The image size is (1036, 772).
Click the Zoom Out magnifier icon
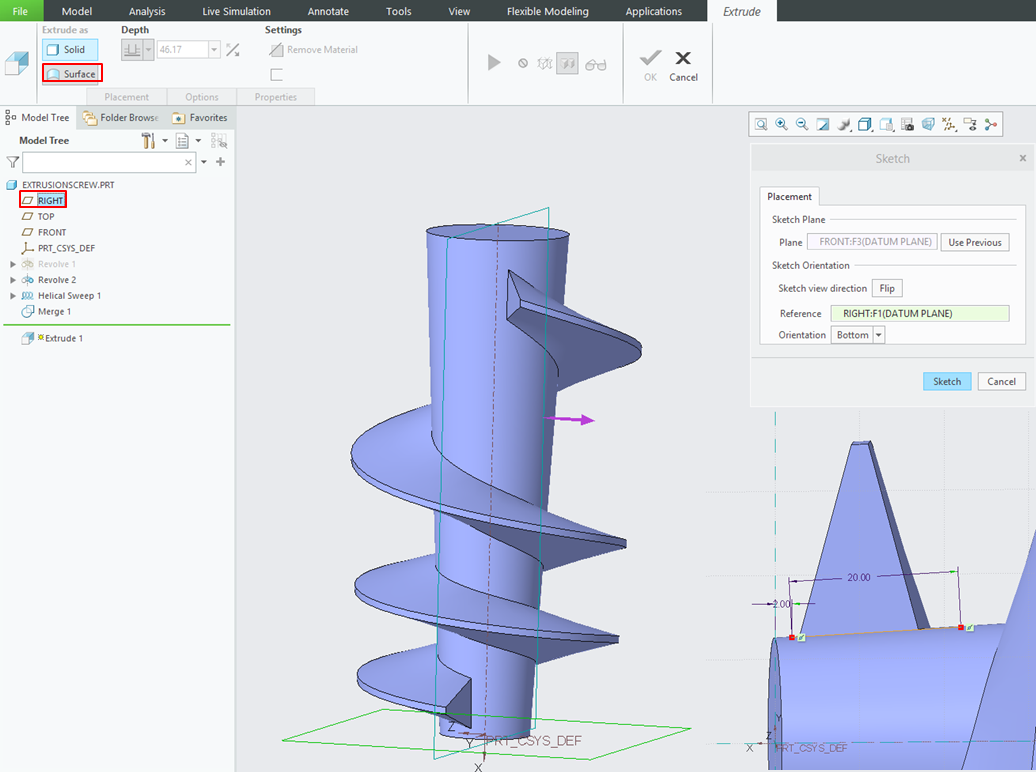pos(802,124)
